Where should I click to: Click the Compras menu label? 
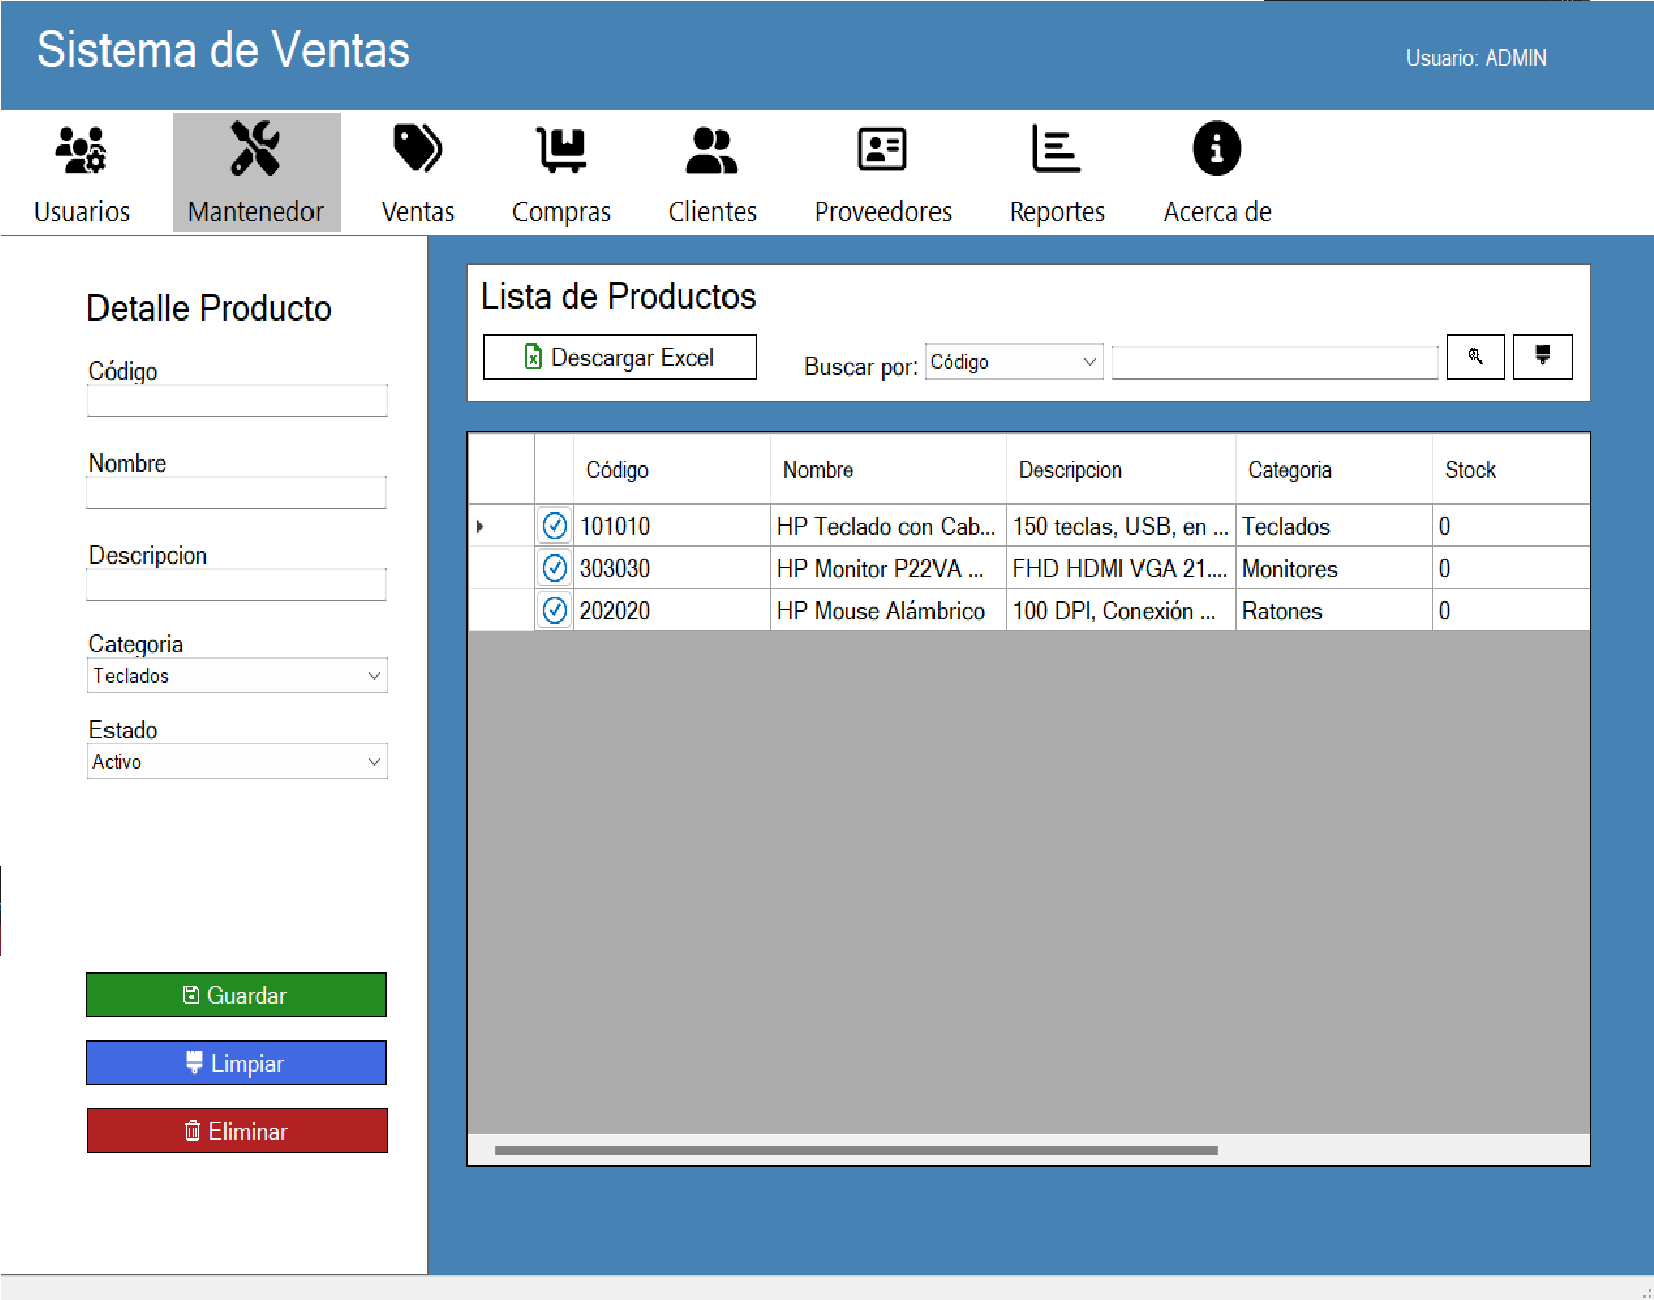561,213
